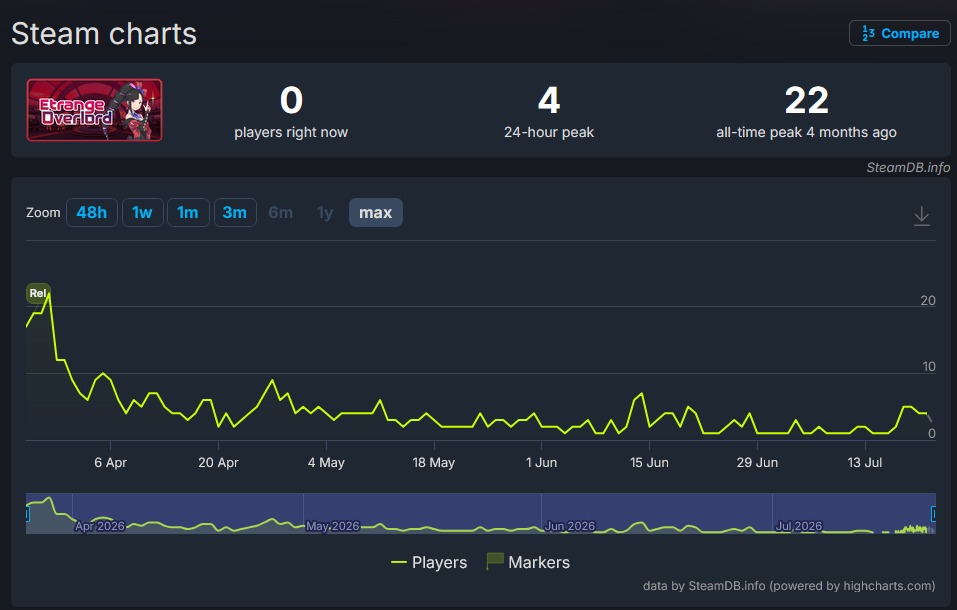Click the SteamDB.info credit text
Viewport: 957px width, 610px height.
click(x=908, y=167)
